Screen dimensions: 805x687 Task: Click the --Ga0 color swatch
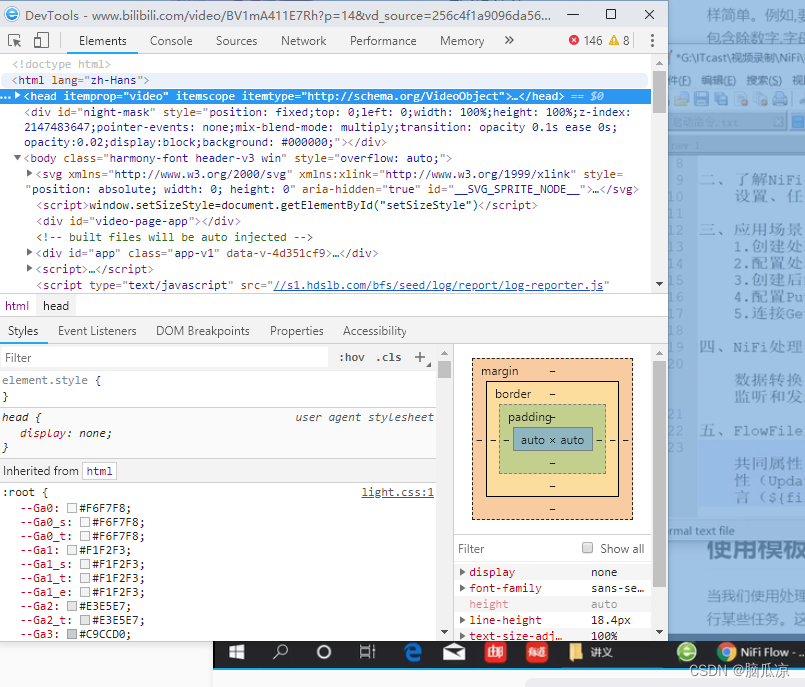coord(72,508)
